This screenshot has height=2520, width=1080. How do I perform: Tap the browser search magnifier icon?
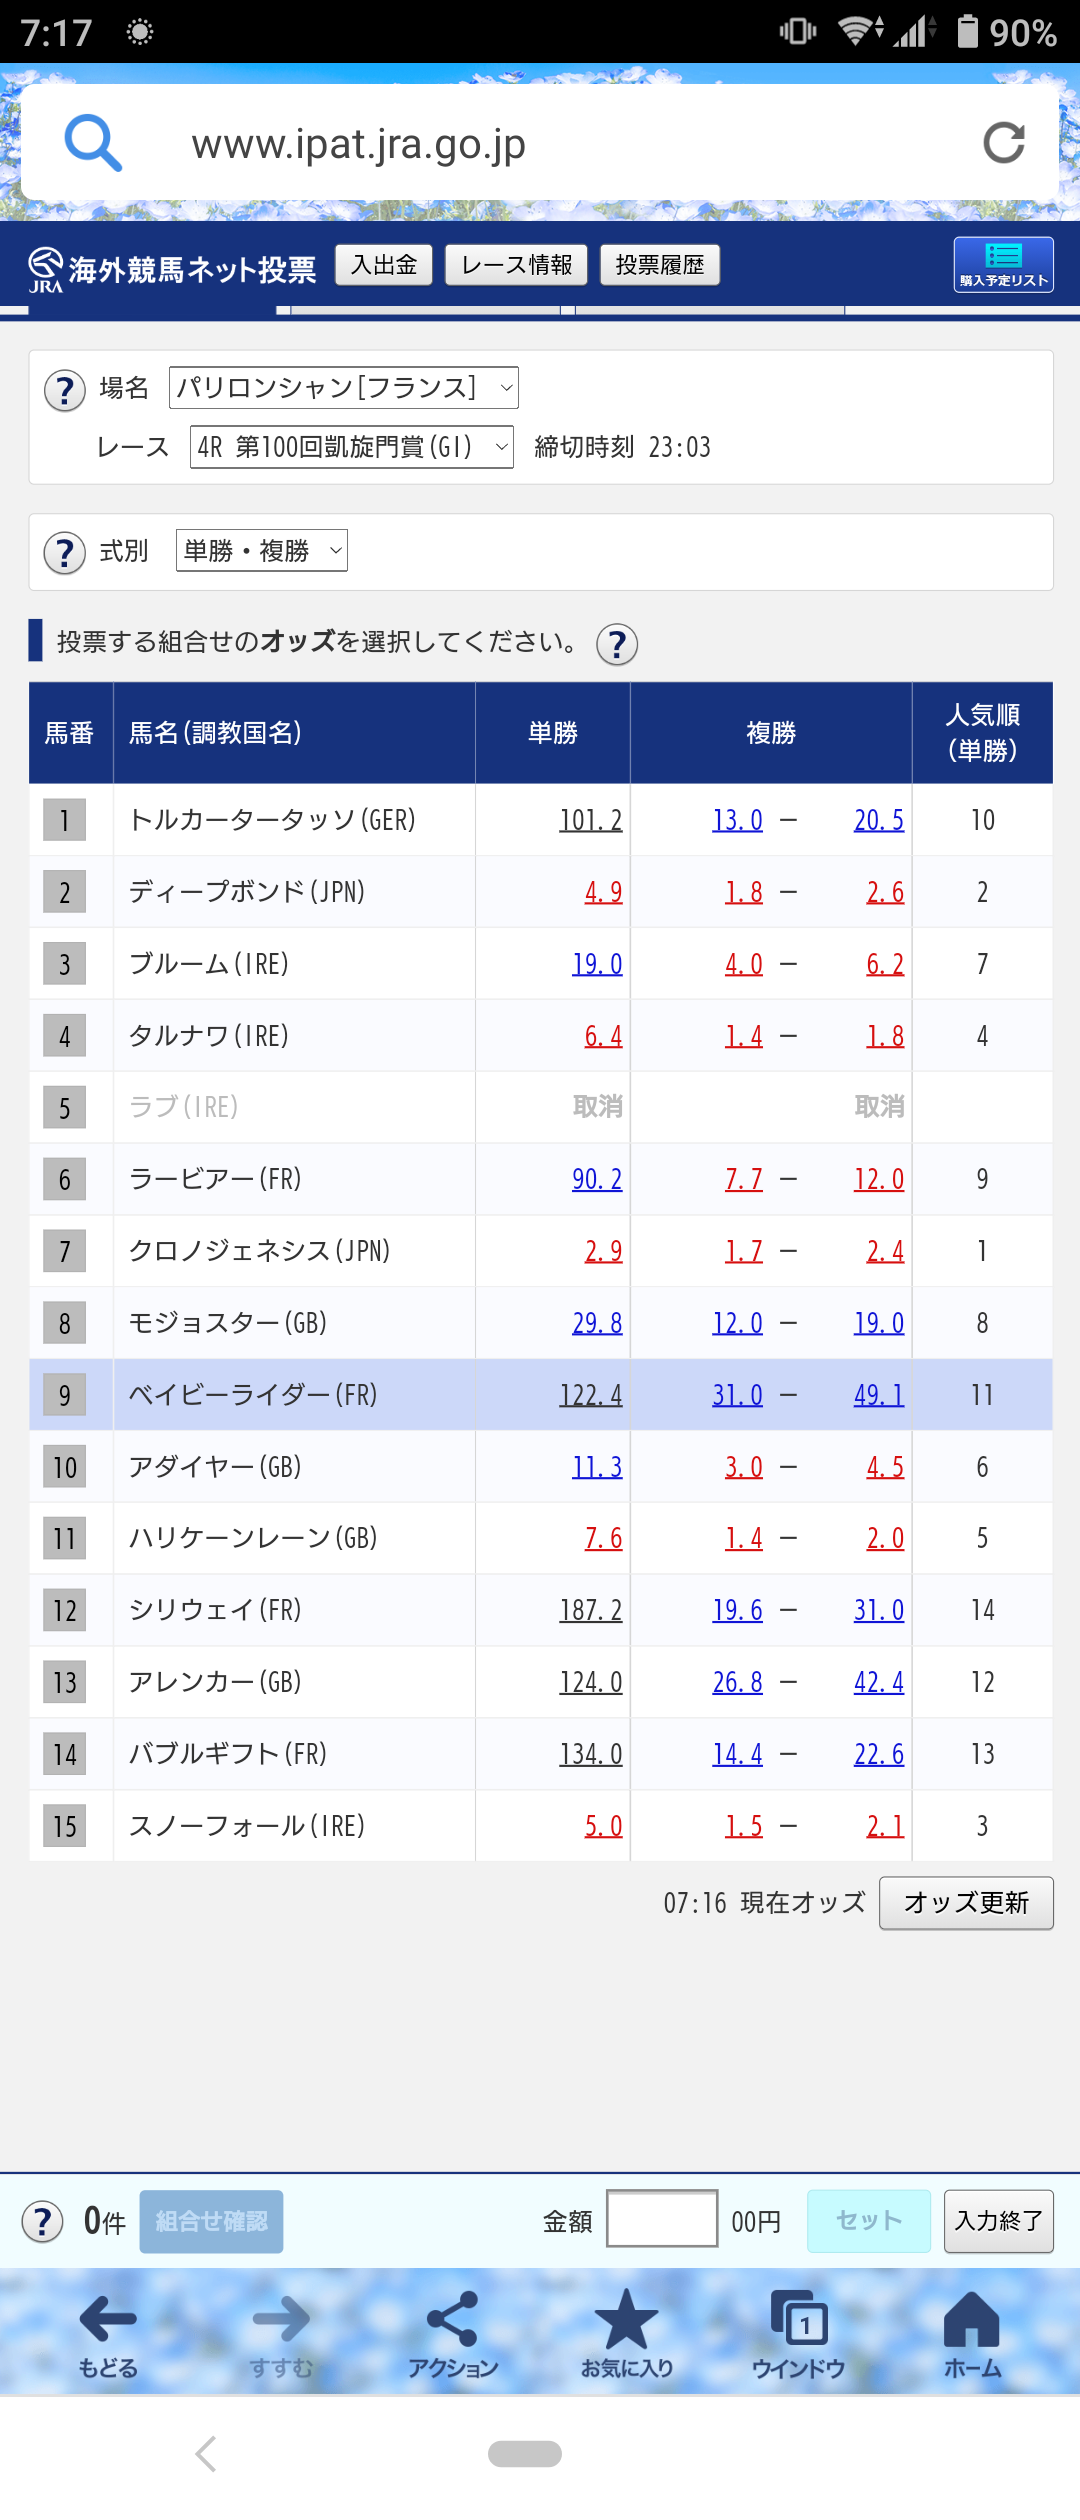tap(93, 143)
